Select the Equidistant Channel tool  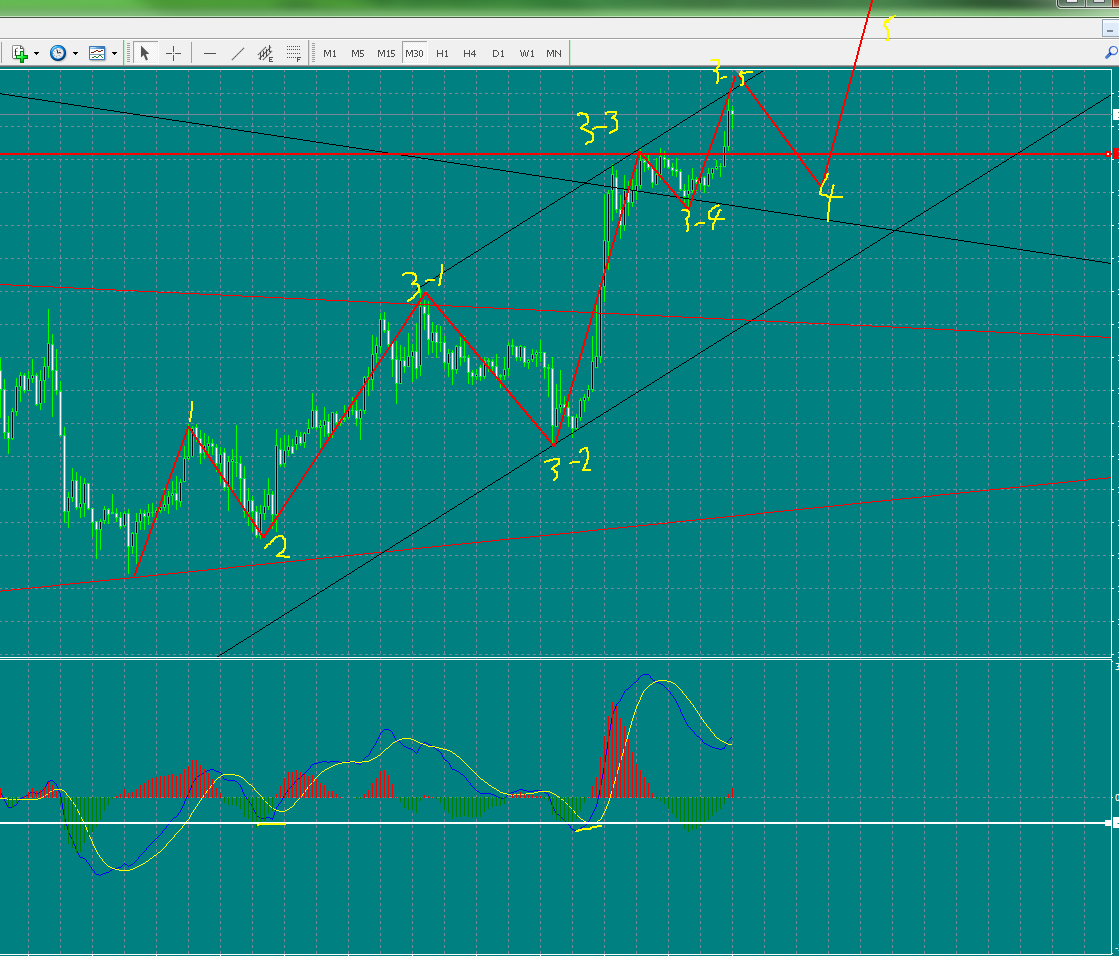click(x=265, y=54)
